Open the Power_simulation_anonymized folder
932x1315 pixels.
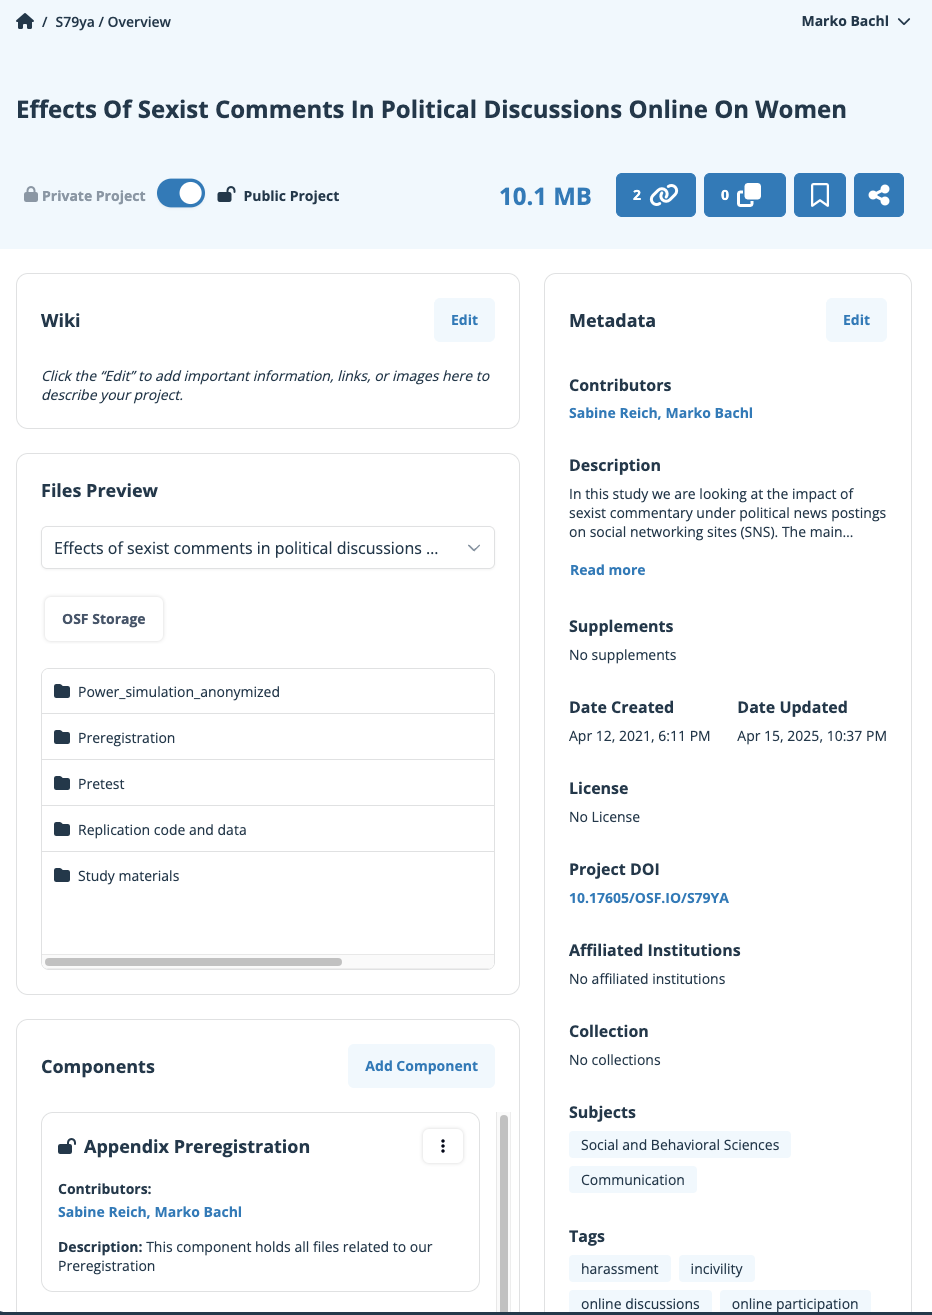pyautogui.click(x=178, y=692)
